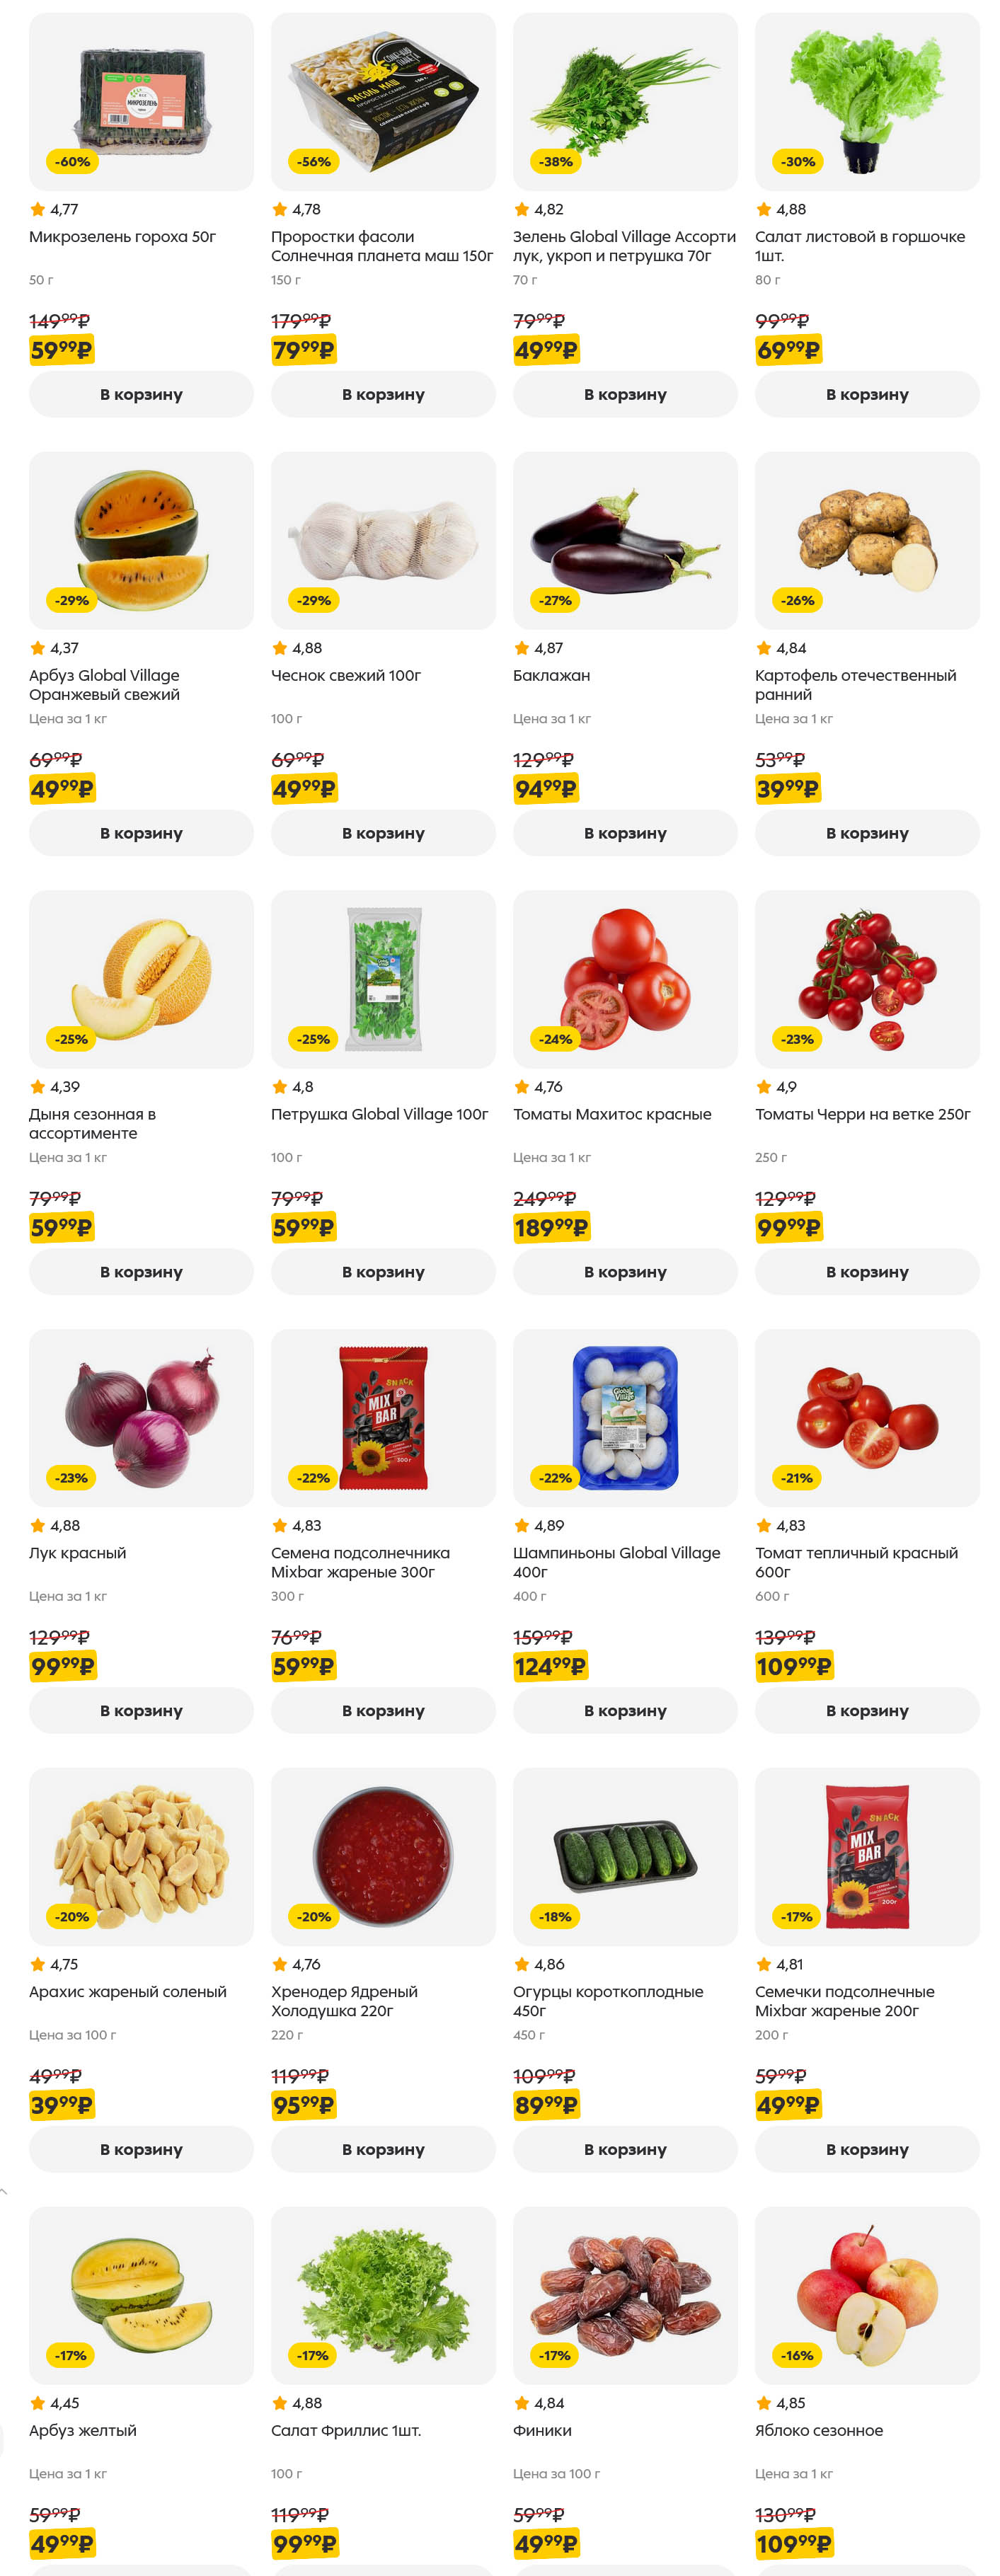
Task: Add Томаты Черри на ветке to cart
Action: coord(867,1271)
